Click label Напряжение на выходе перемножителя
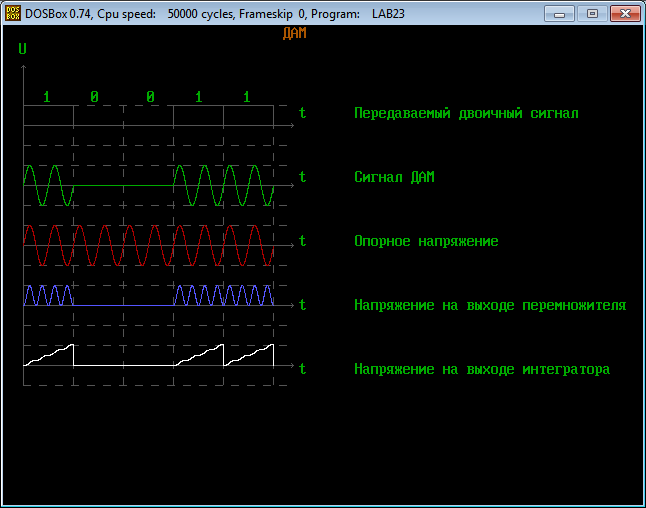The height and width of the screenshot is (508, 646). [x=490, y=305]
